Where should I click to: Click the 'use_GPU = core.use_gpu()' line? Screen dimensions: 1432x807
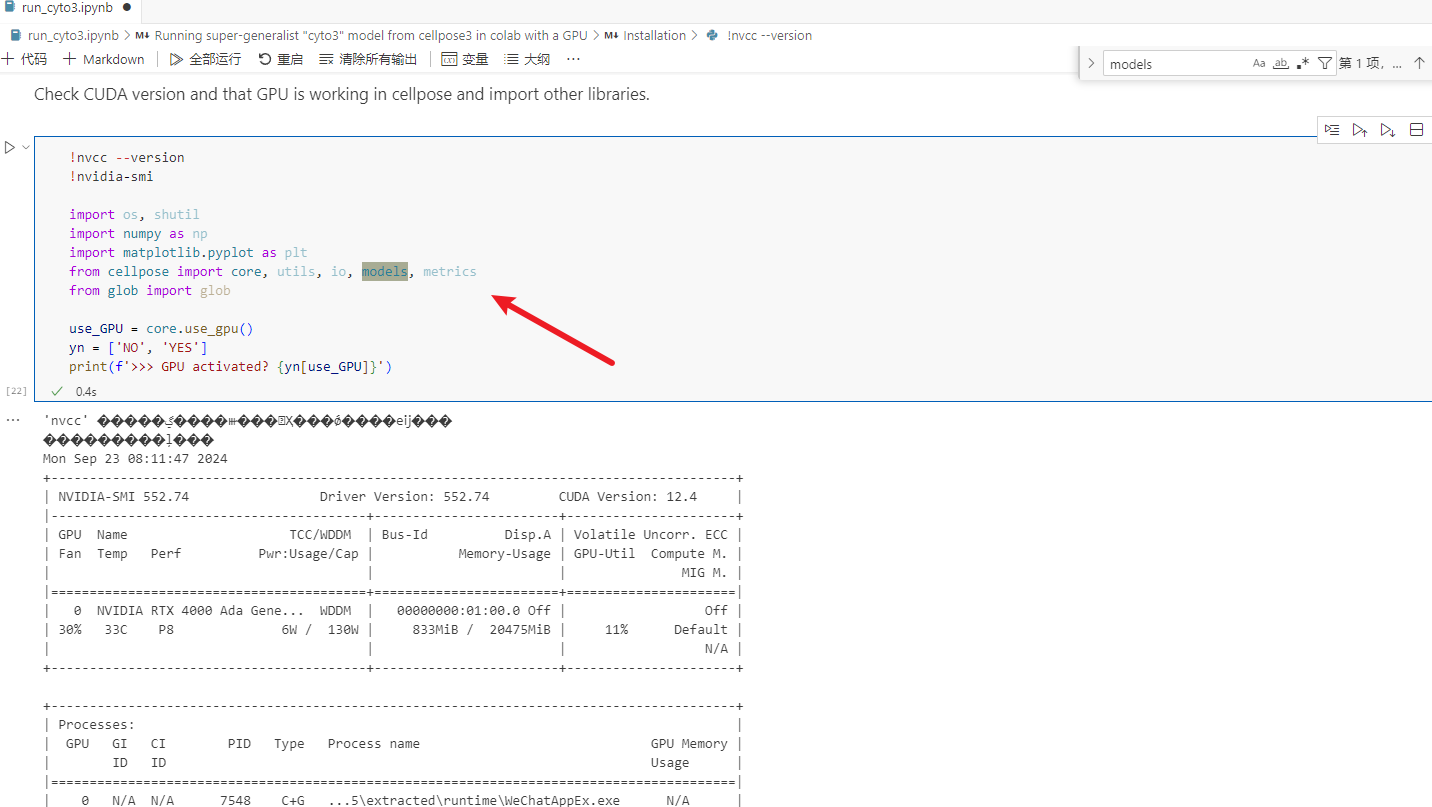[161, 328]
